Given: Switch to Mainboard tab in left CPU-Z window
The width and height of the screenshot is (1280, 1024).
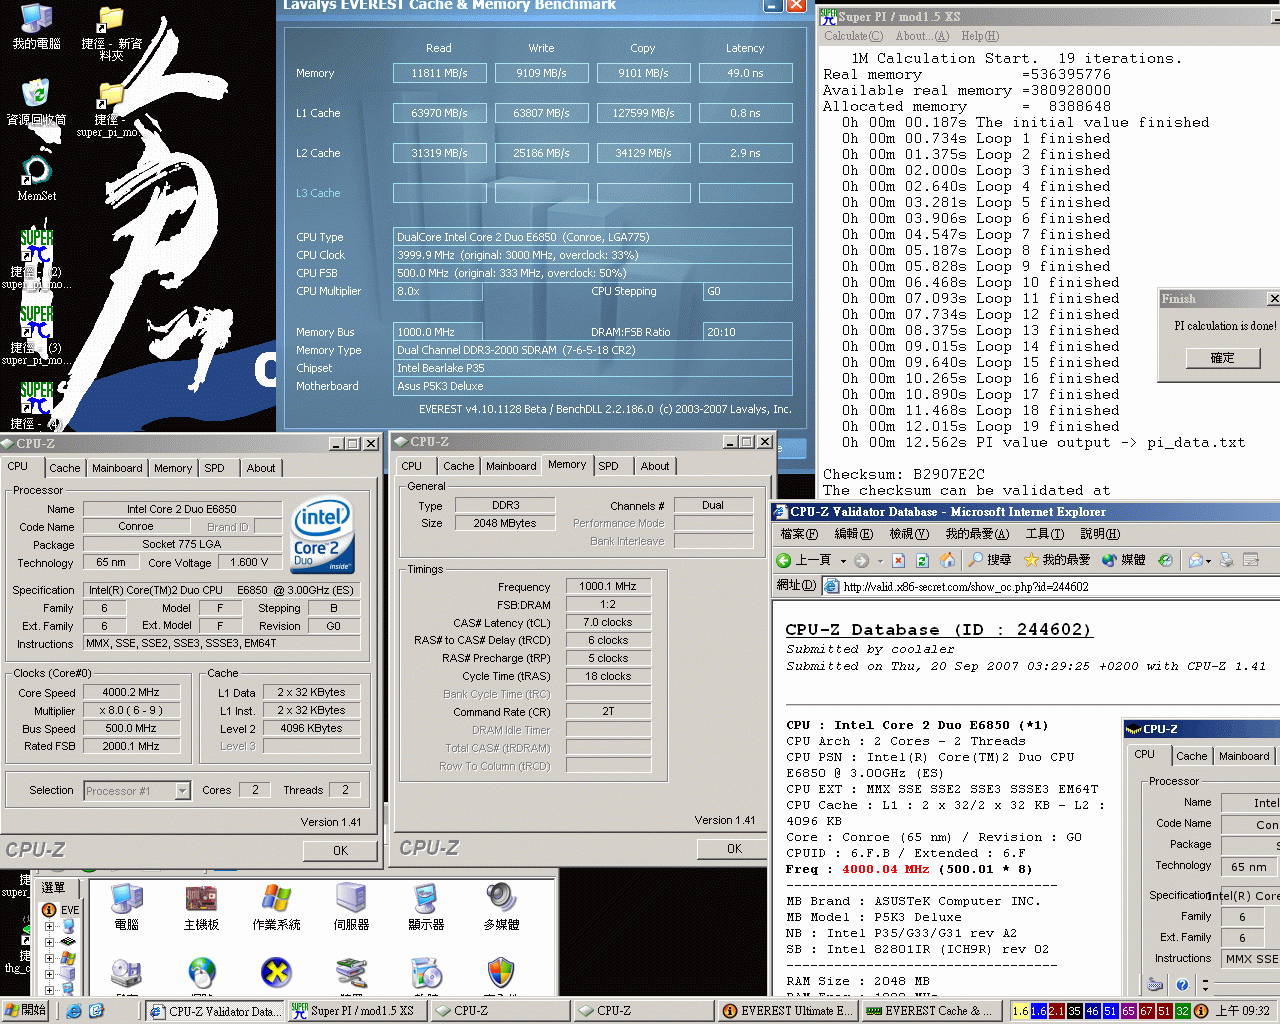Looking at the screenshot, I should click(x=117, y=468).
